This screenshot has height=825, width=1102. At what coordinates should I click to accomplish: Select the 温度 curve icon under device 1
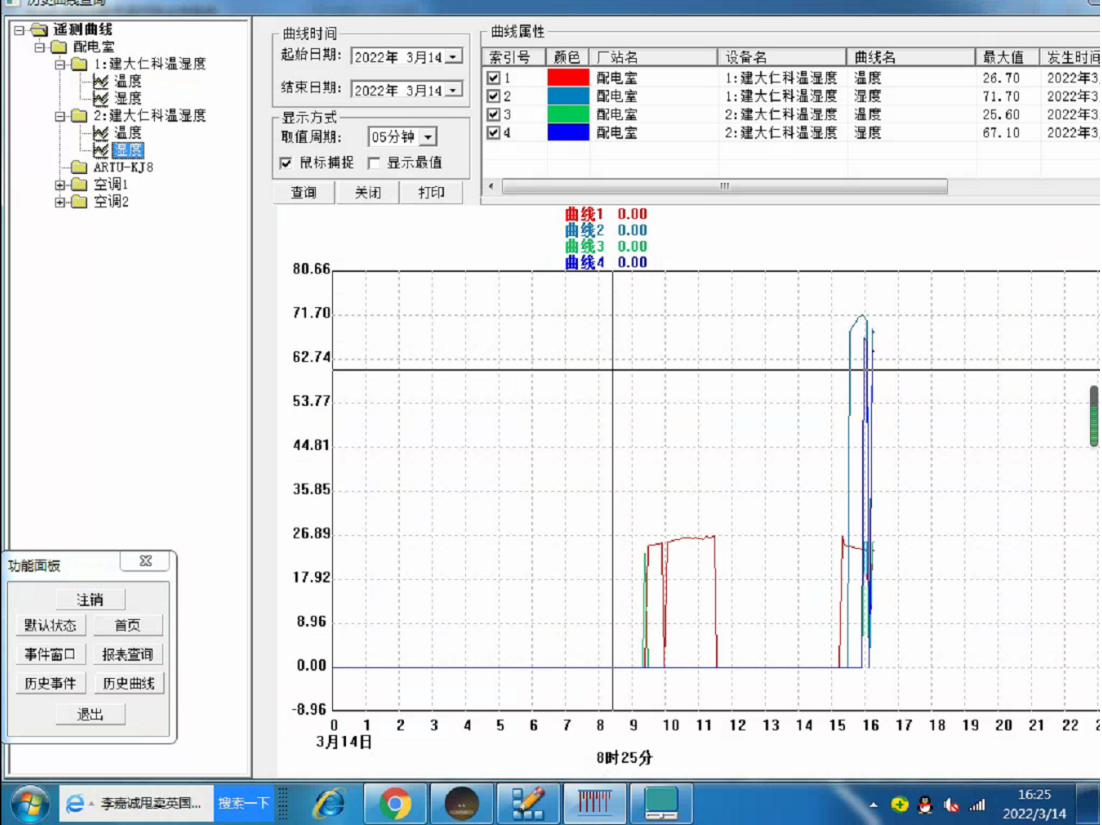point(101,82)
